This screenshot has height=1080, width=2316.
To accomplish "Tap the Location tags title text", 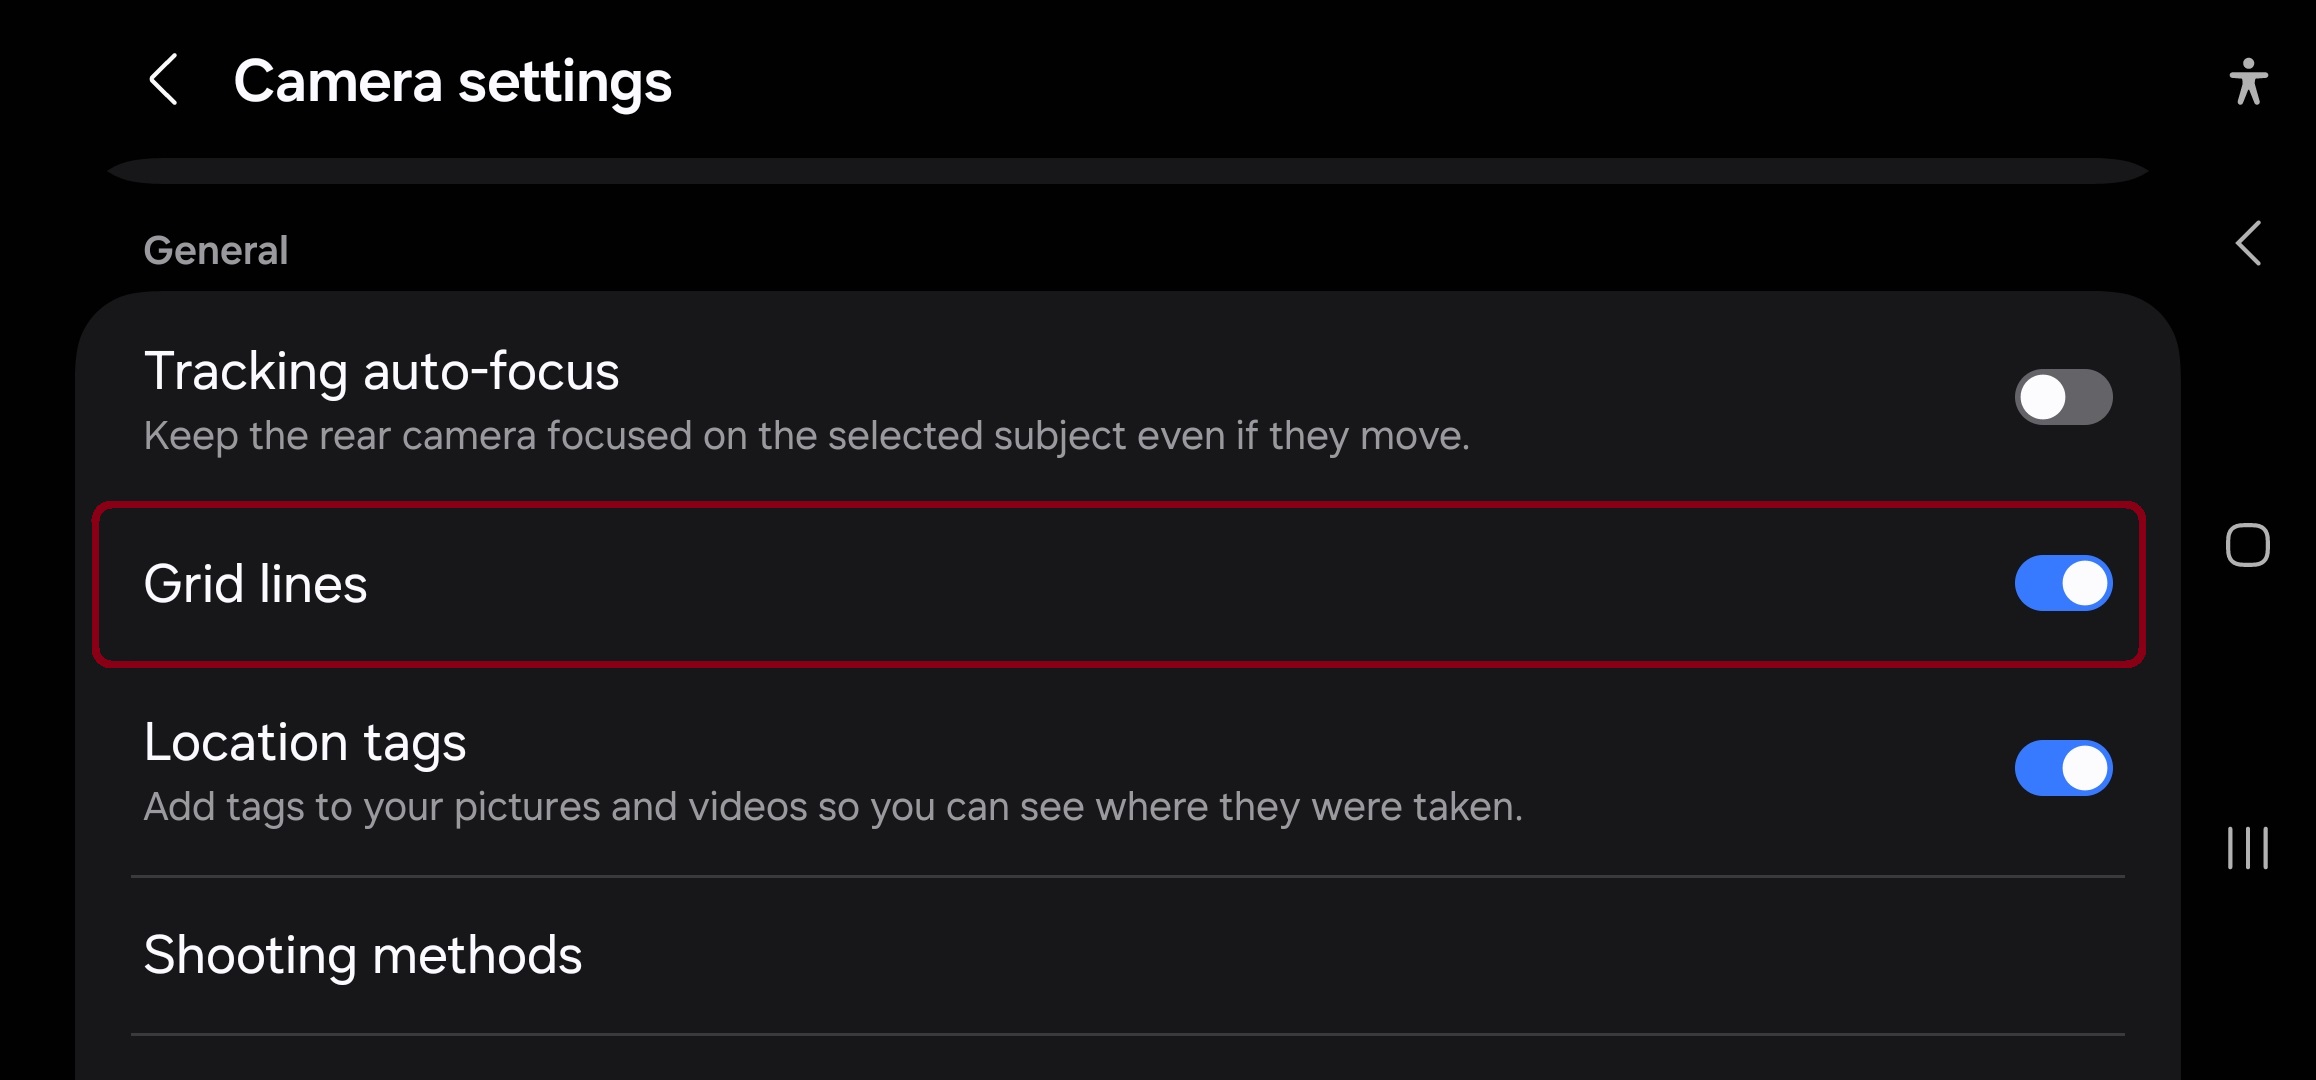I will (x=305, y=742).
